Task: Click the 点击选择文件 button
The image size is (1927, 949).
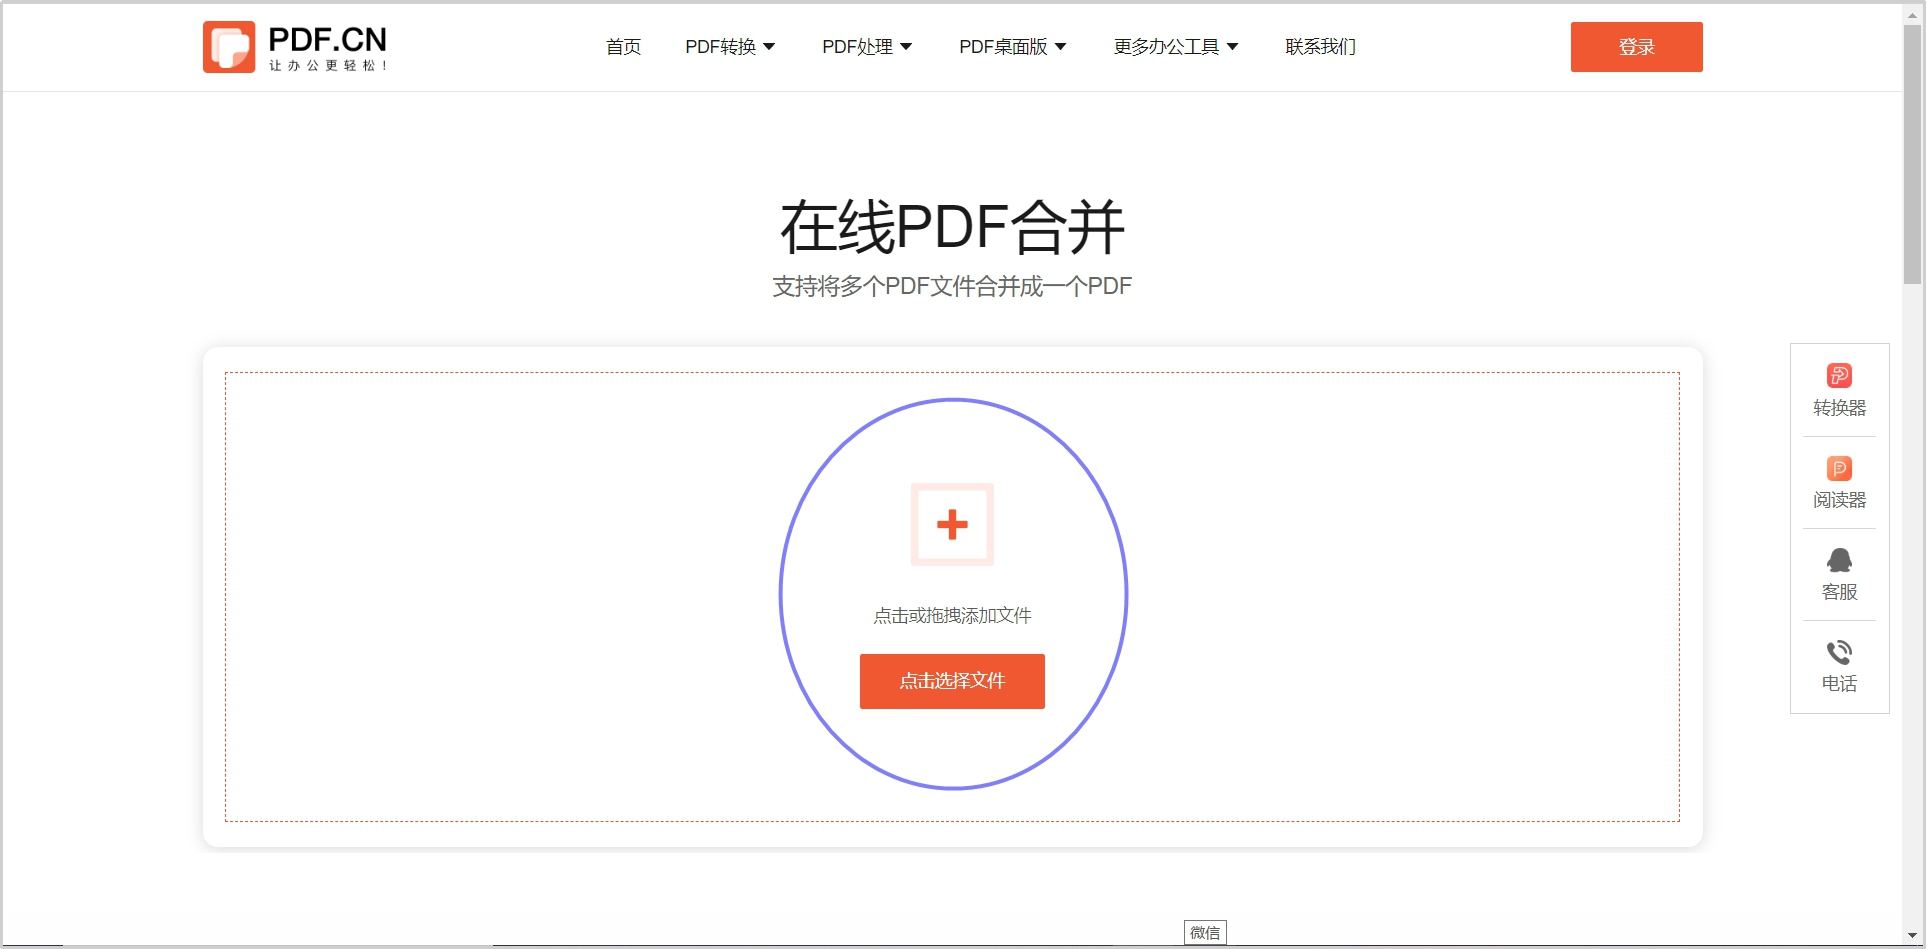Action: click(952, 681)
